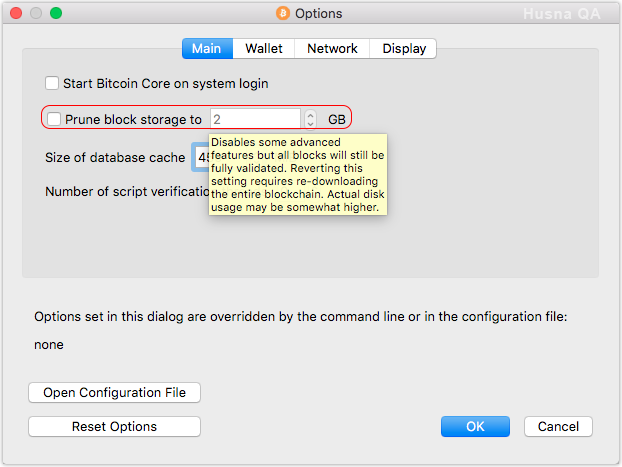Click the Size of database cache label
Image resolution: width=622 pixels, height=467 pixels.
(x=115, y=158)
